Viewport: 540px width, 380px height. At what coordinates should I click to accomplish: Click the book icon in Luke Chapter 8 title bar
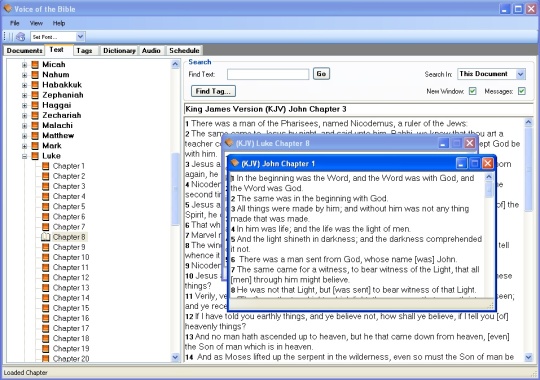click(229, 143)
